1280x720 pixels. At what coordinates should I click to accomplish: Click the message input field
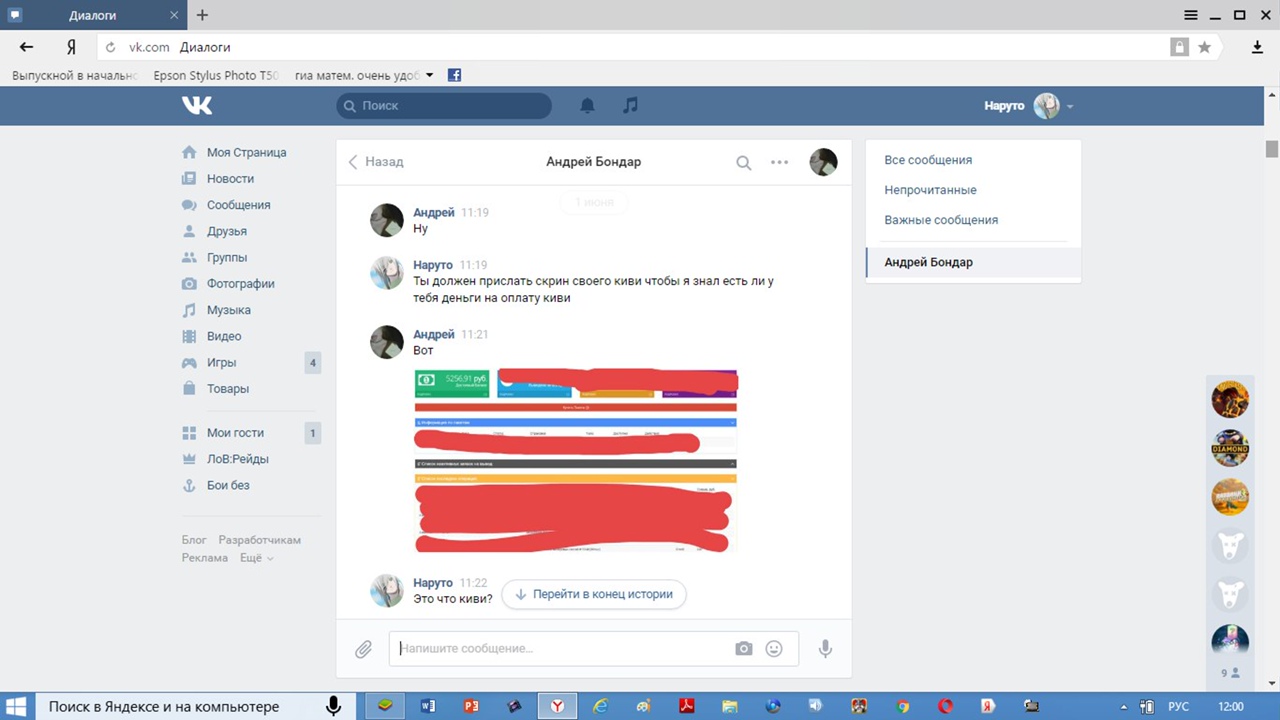pos(560,648)
